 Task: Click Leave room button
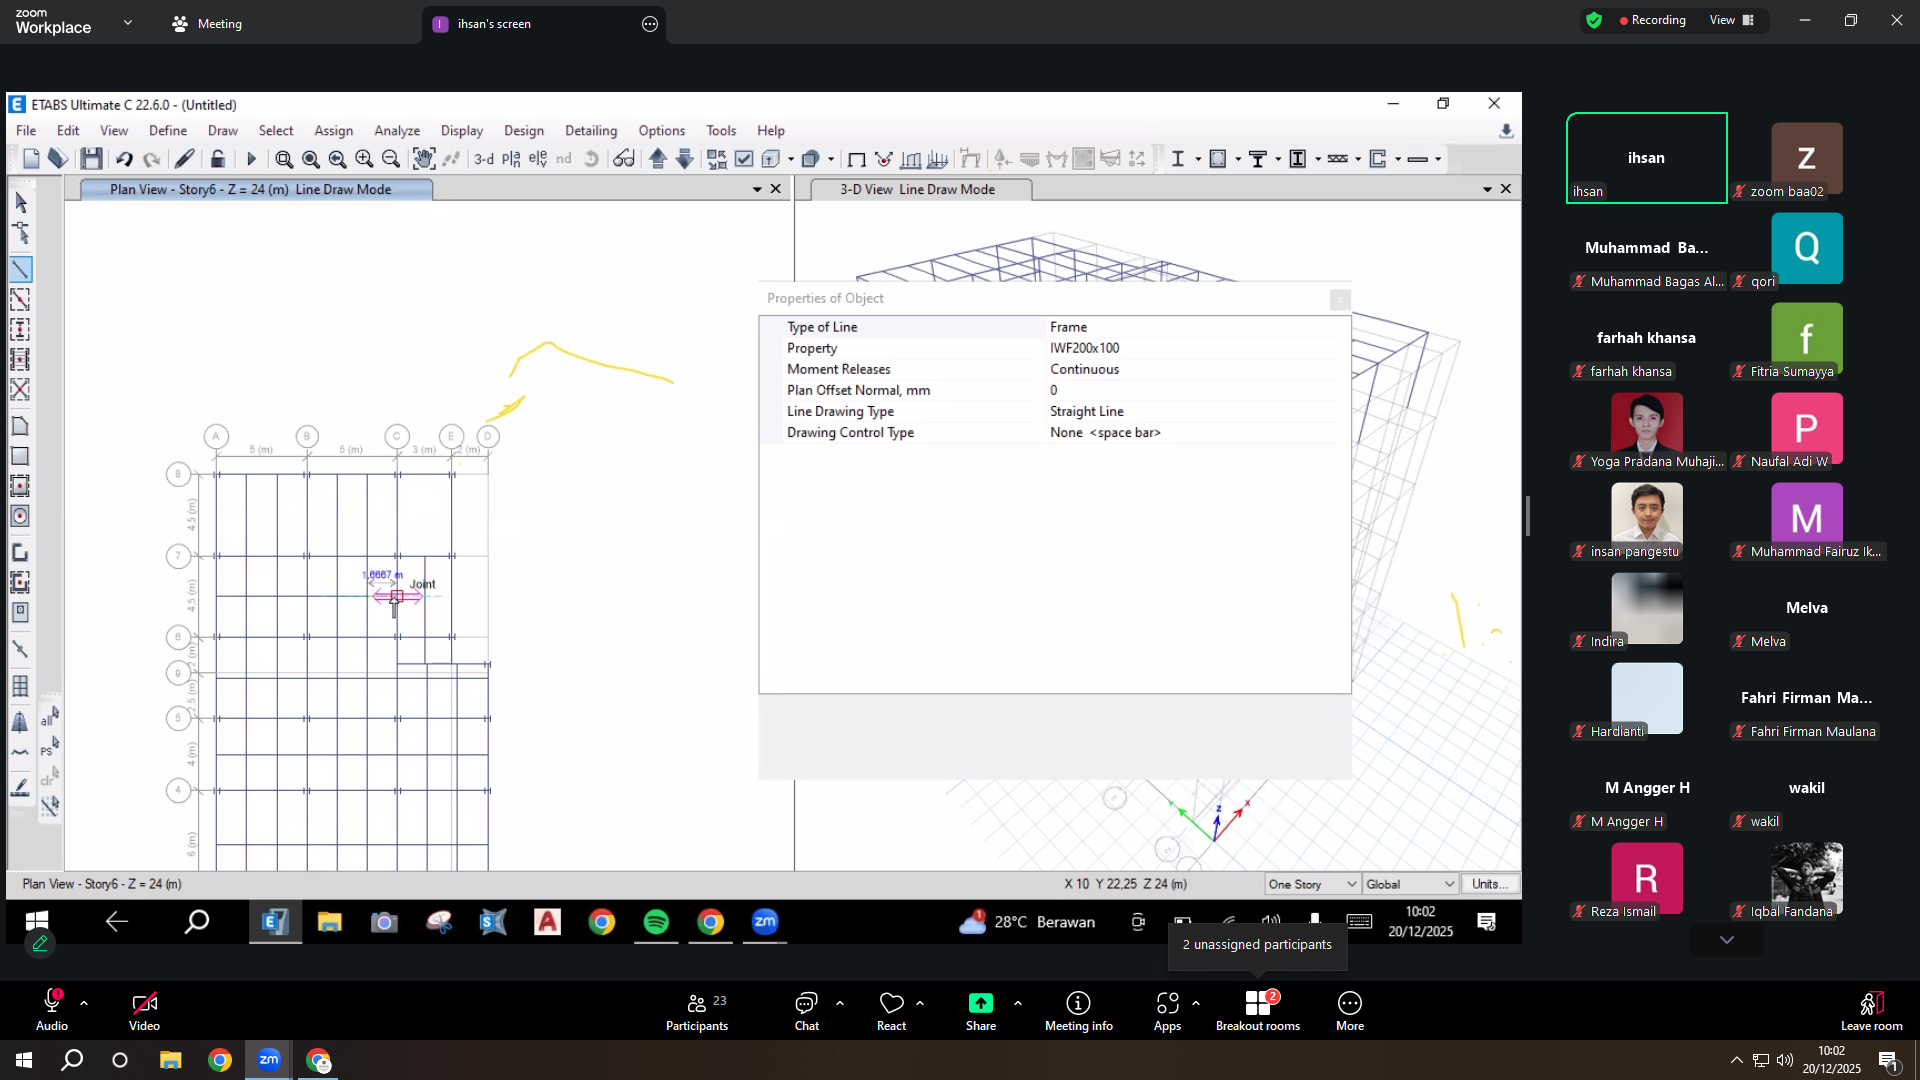1871,1010
